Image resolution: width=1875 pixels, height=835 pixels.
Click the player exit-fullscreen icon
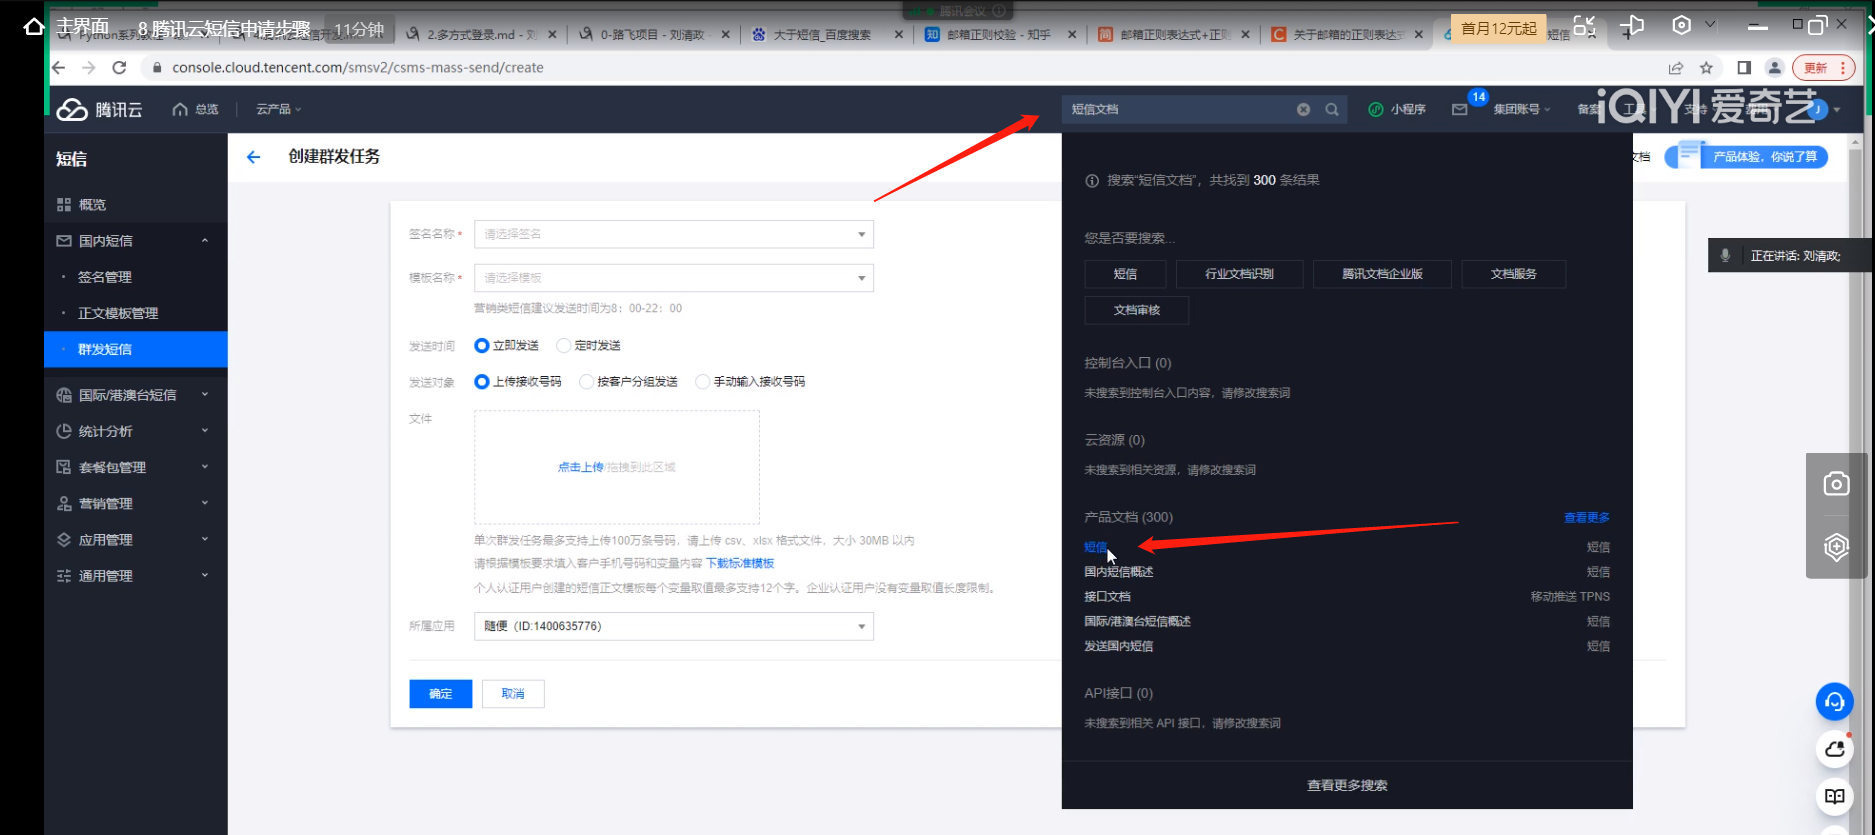1585,26
